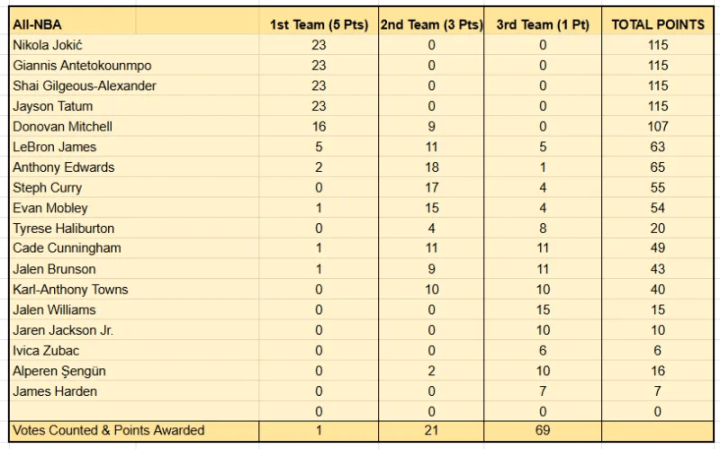Select the All-NBA header cell

(x=134, y=22)
